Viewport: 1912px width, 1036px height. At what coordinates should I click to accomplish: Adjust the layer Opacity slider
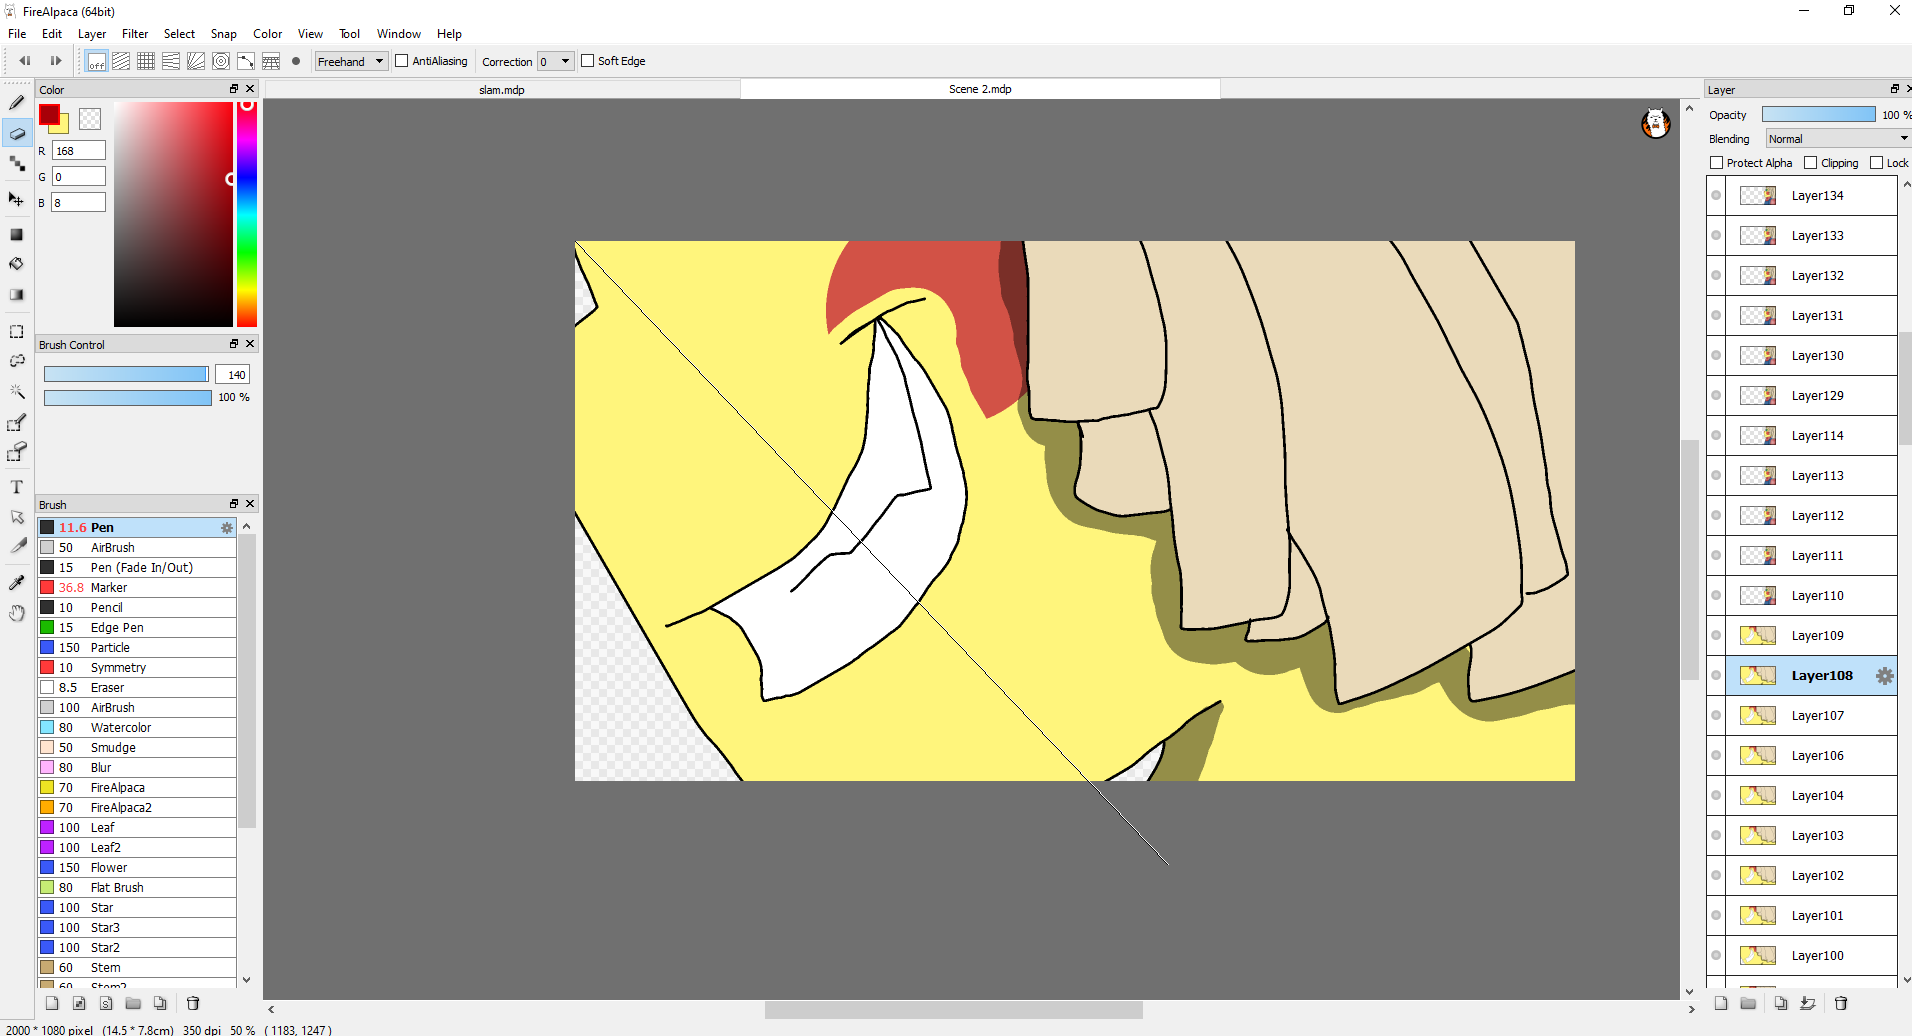1819,115
